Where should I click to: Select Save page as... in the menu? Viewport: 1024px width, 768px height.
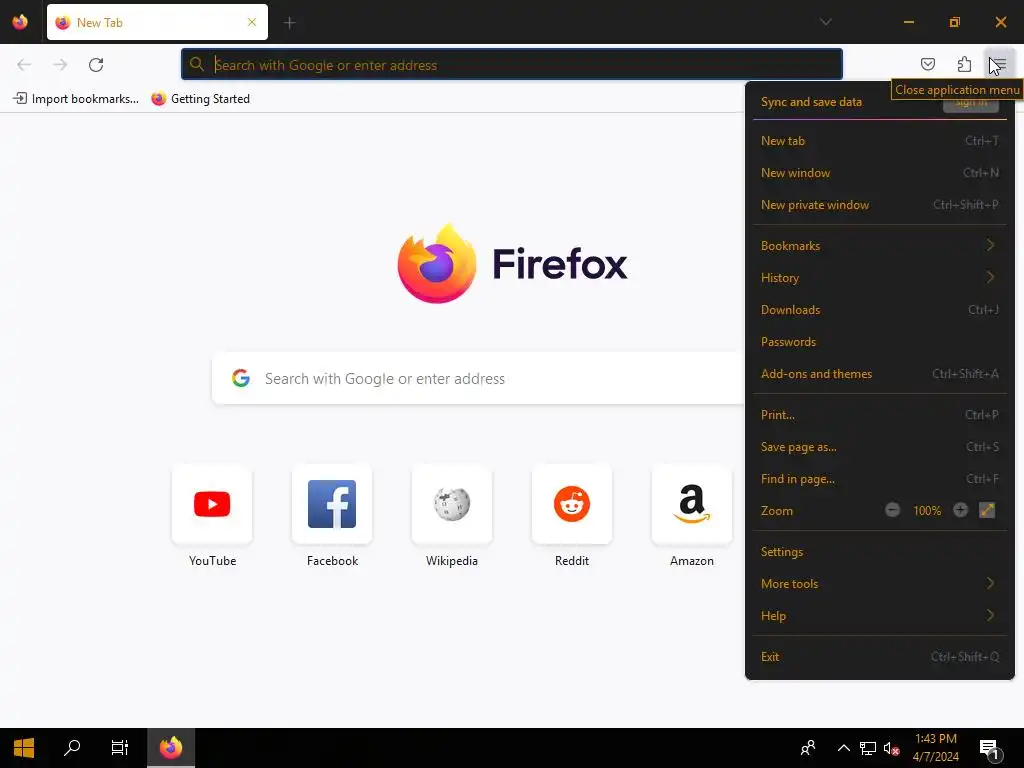880,447
